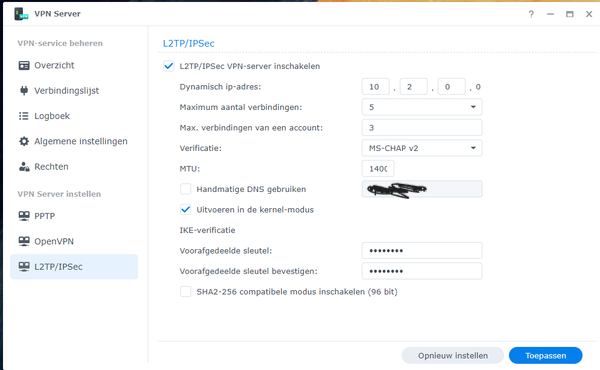Toggle Uitvoeren in de kernel-modus checkbox
Viewport: 600px width, 370px height.
(186, 210)
